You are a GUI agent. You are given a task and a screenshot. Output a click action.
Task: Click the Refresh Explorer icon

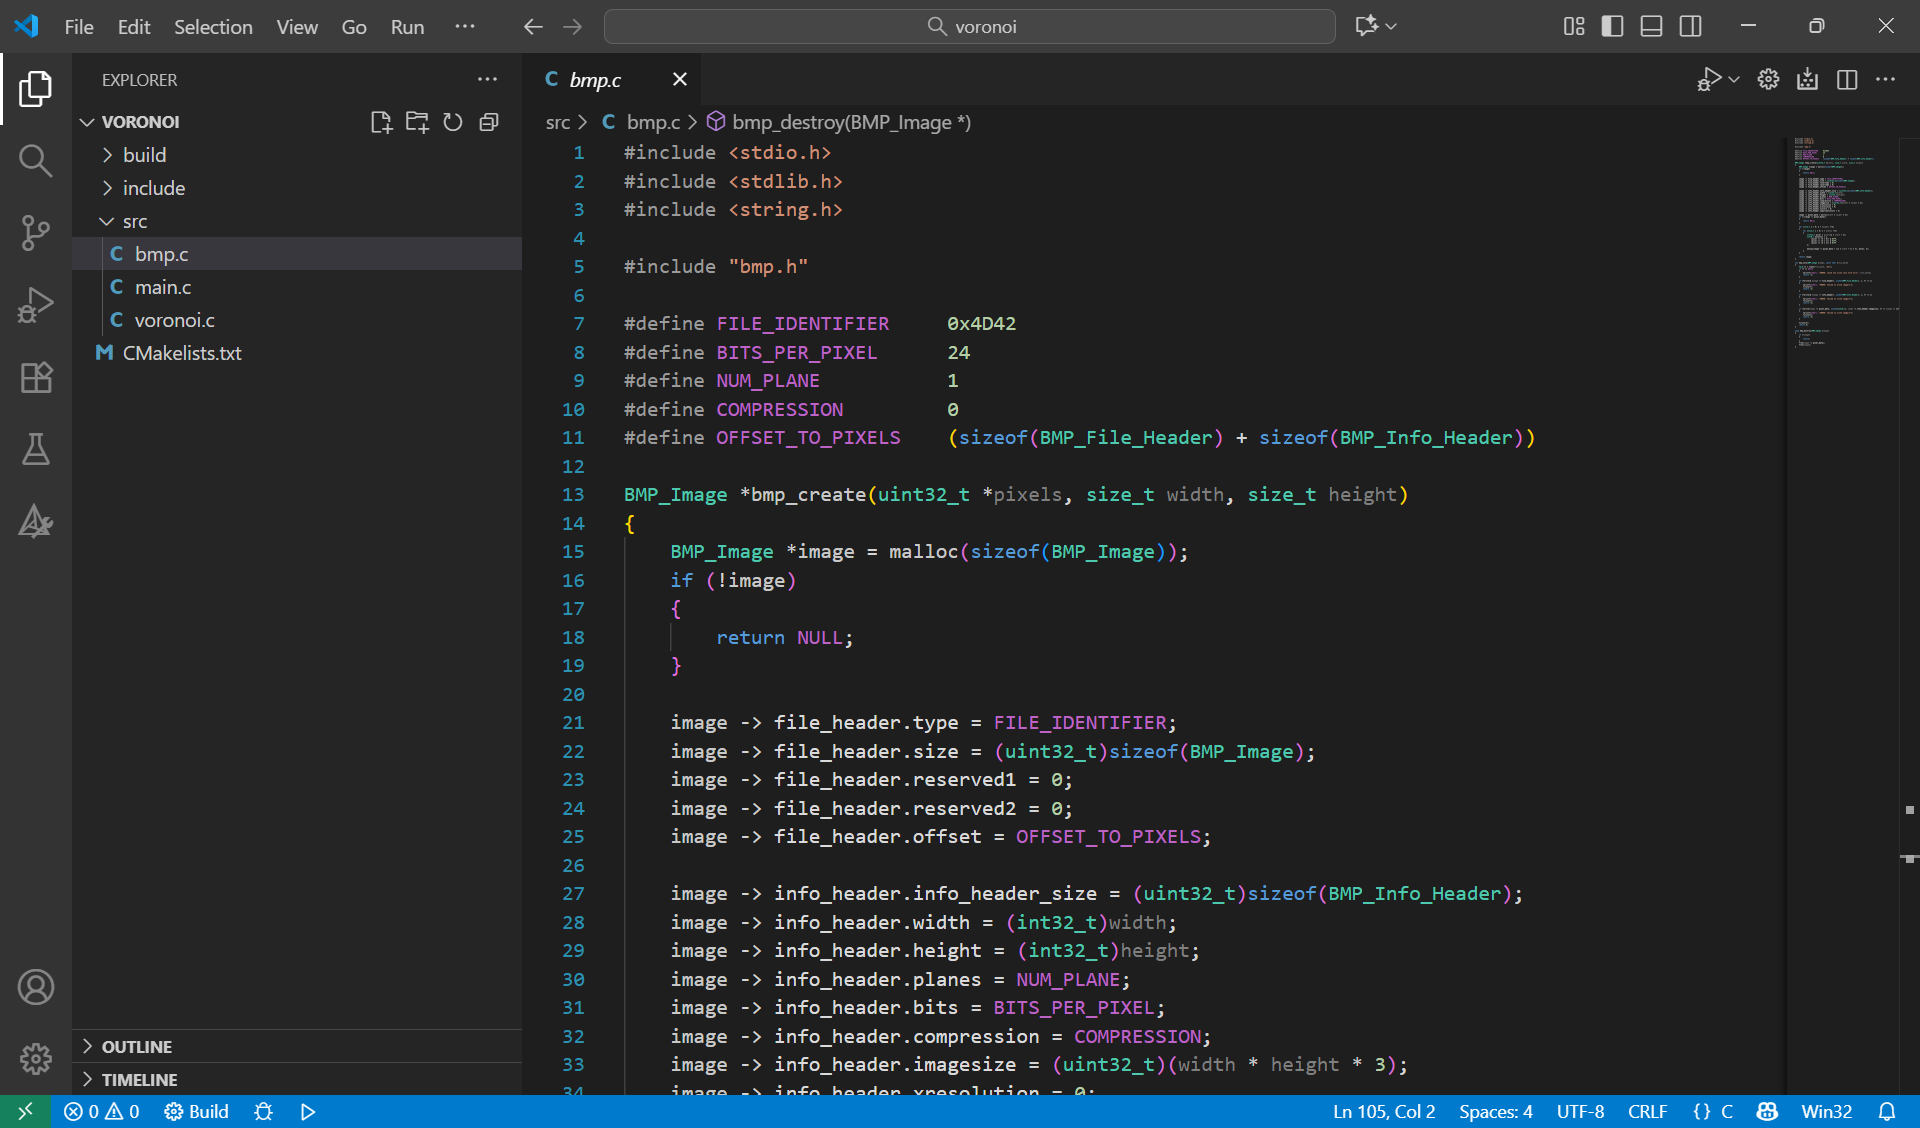point(453,122)
